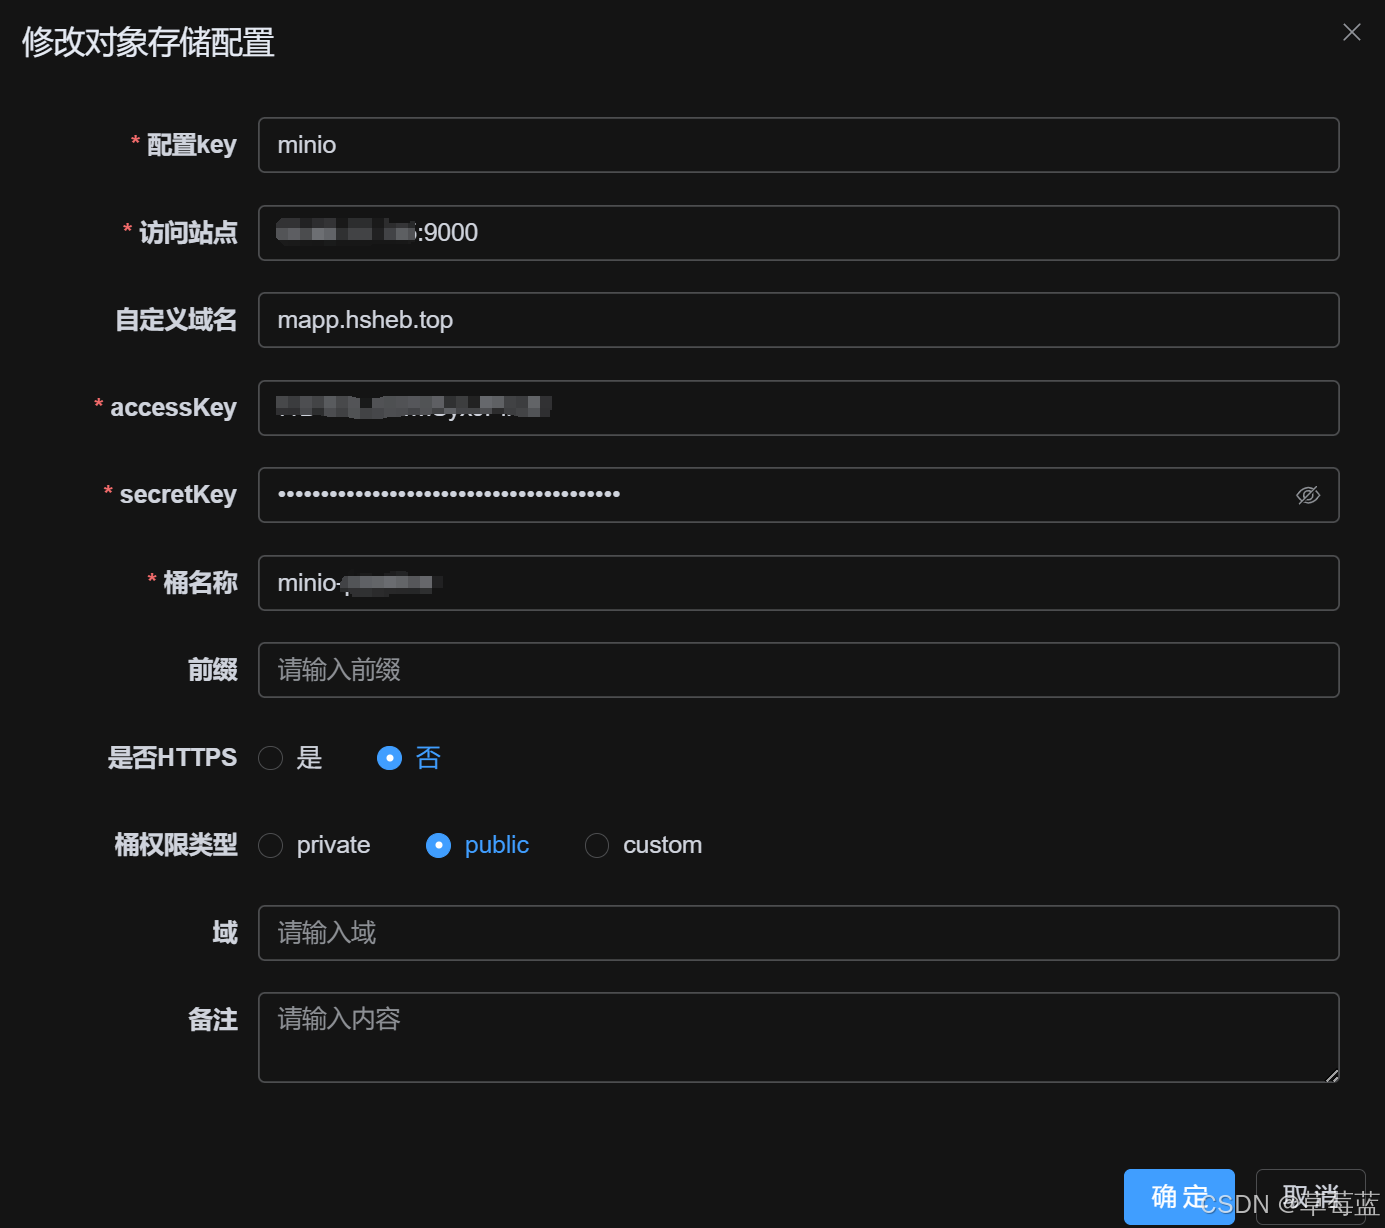Click the bucket name 桶名称 field
Screen dimensions: 1385x1228
798,583
